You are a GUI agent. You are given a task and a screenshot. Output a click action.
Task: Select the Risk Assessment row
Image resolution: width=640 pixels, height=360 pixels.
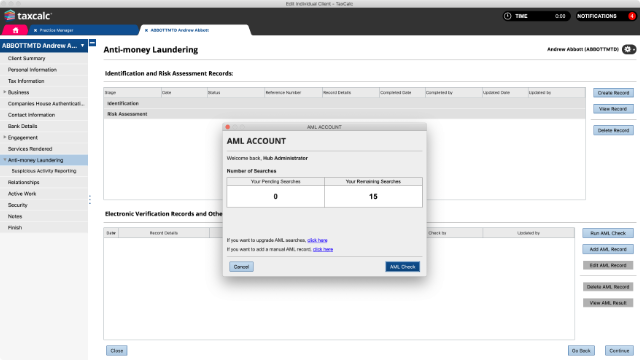tap(344, 114)
